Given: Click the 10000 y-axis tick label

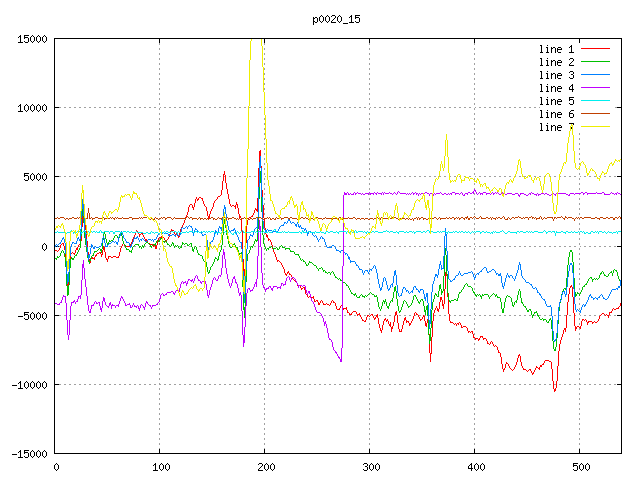Looking at the screenshot, I should click(x=30, y=108).
